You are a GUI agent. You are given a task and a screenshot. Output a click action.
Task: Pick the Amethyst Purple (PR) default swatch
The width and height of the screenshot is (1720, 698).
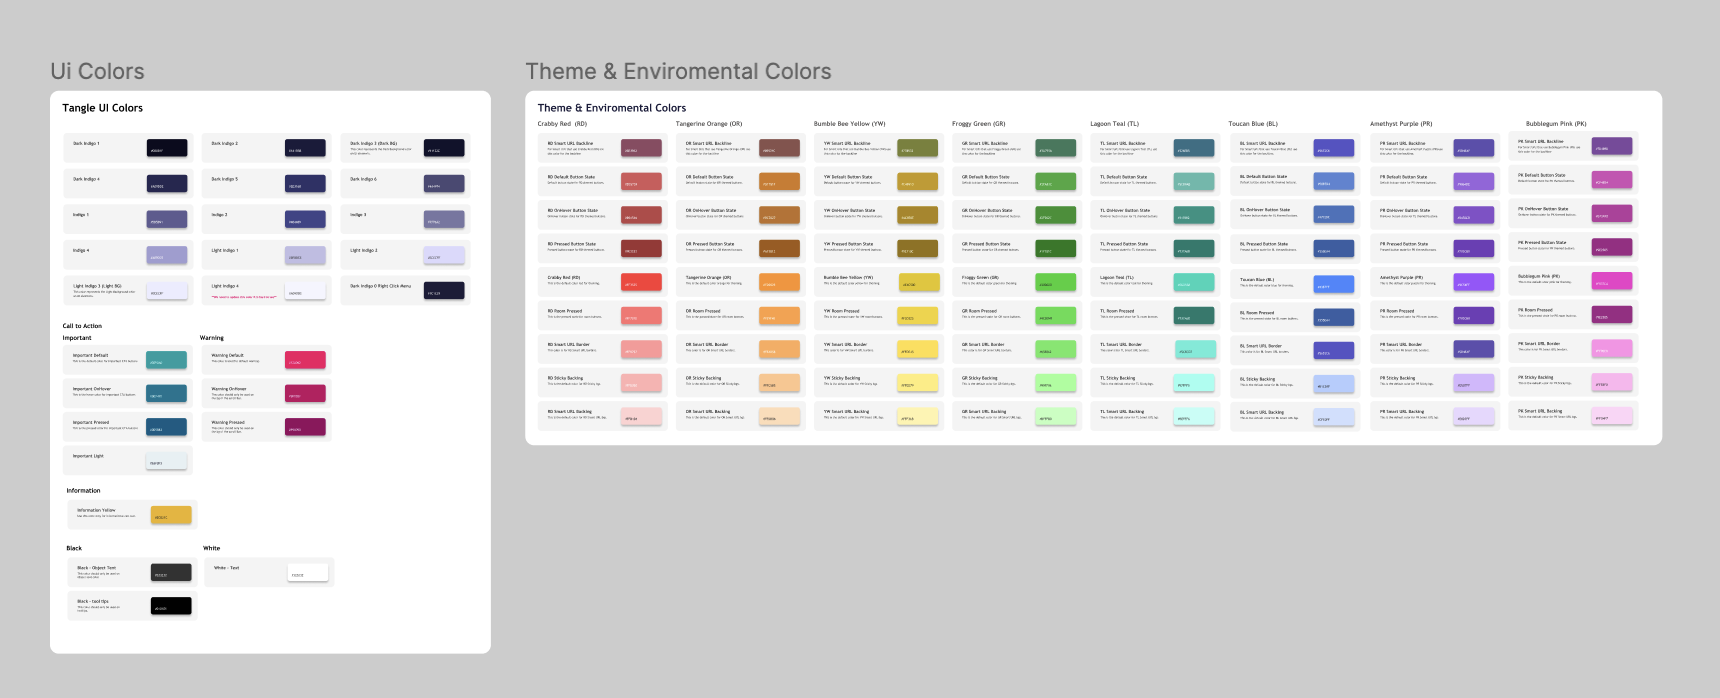tap(1474, 282)
